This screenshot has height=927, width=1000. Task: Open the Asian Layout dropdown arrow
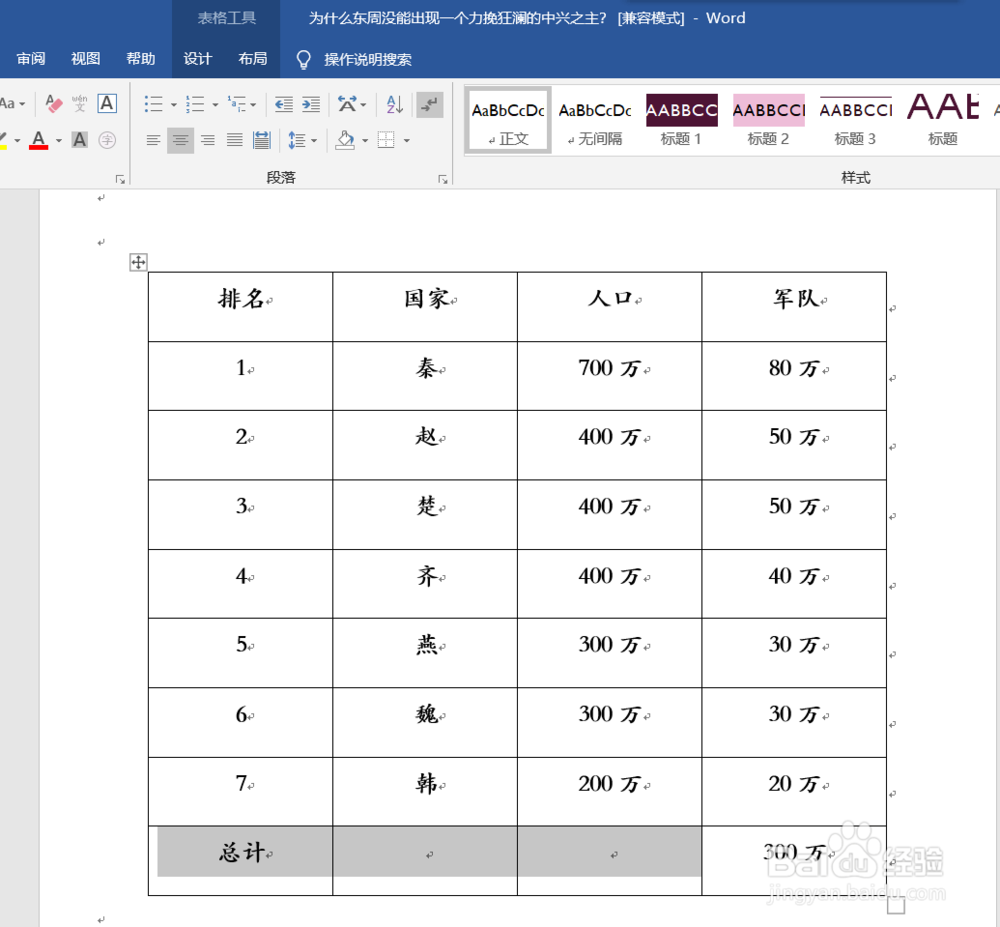[x=363, y=105]
